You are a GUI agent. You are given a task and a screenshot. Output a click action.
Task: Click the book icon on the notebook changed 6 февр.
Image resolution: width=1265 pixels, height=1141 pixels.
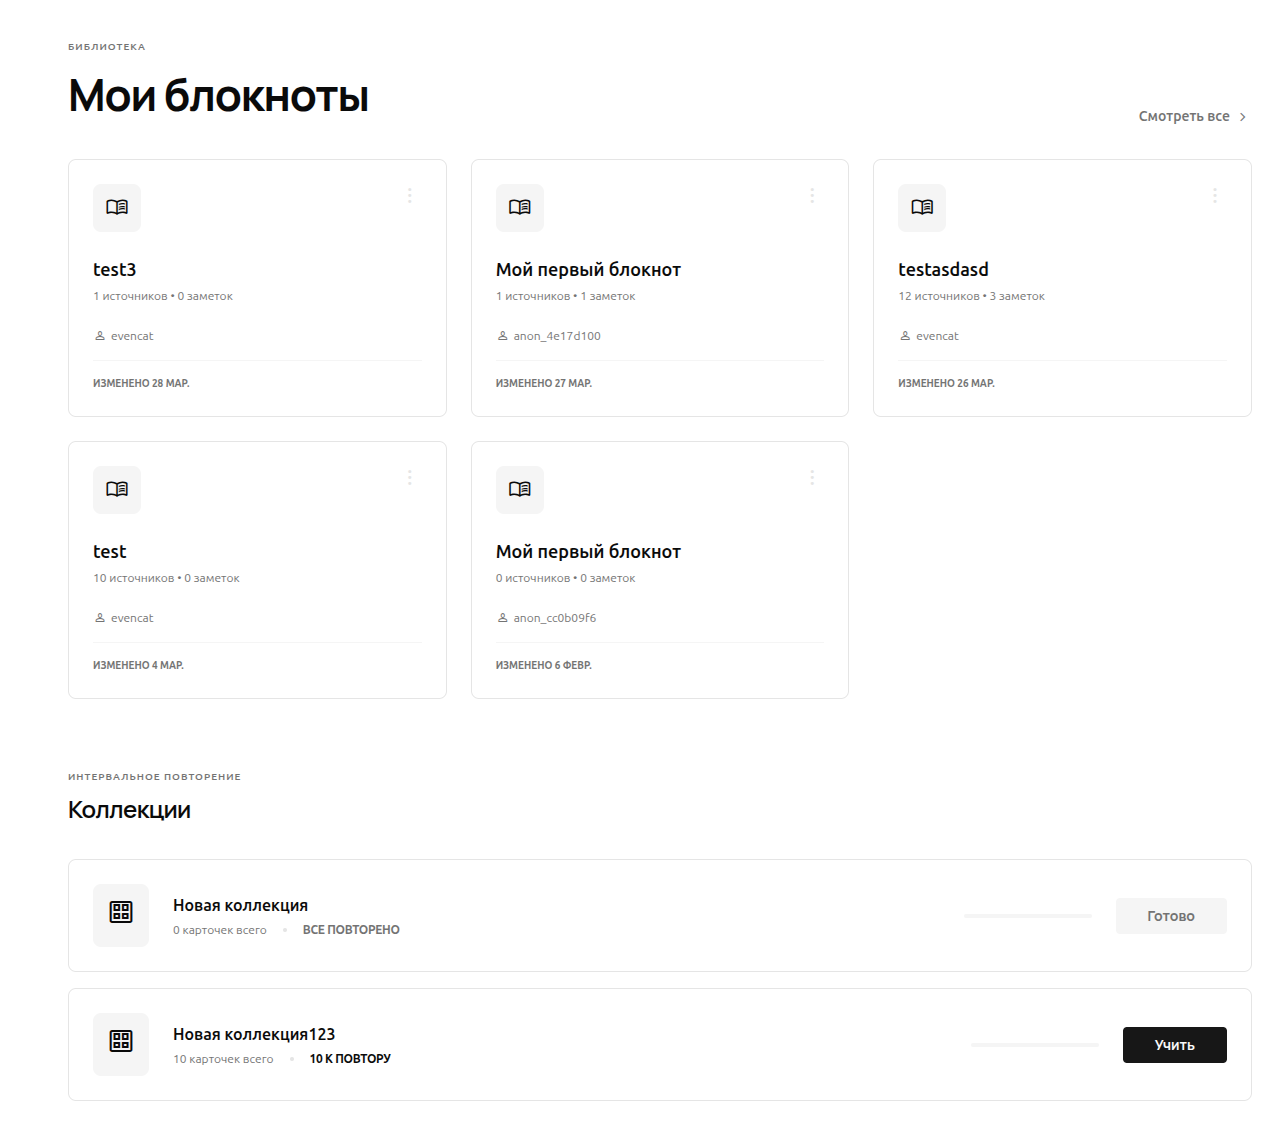coord(520,489)
